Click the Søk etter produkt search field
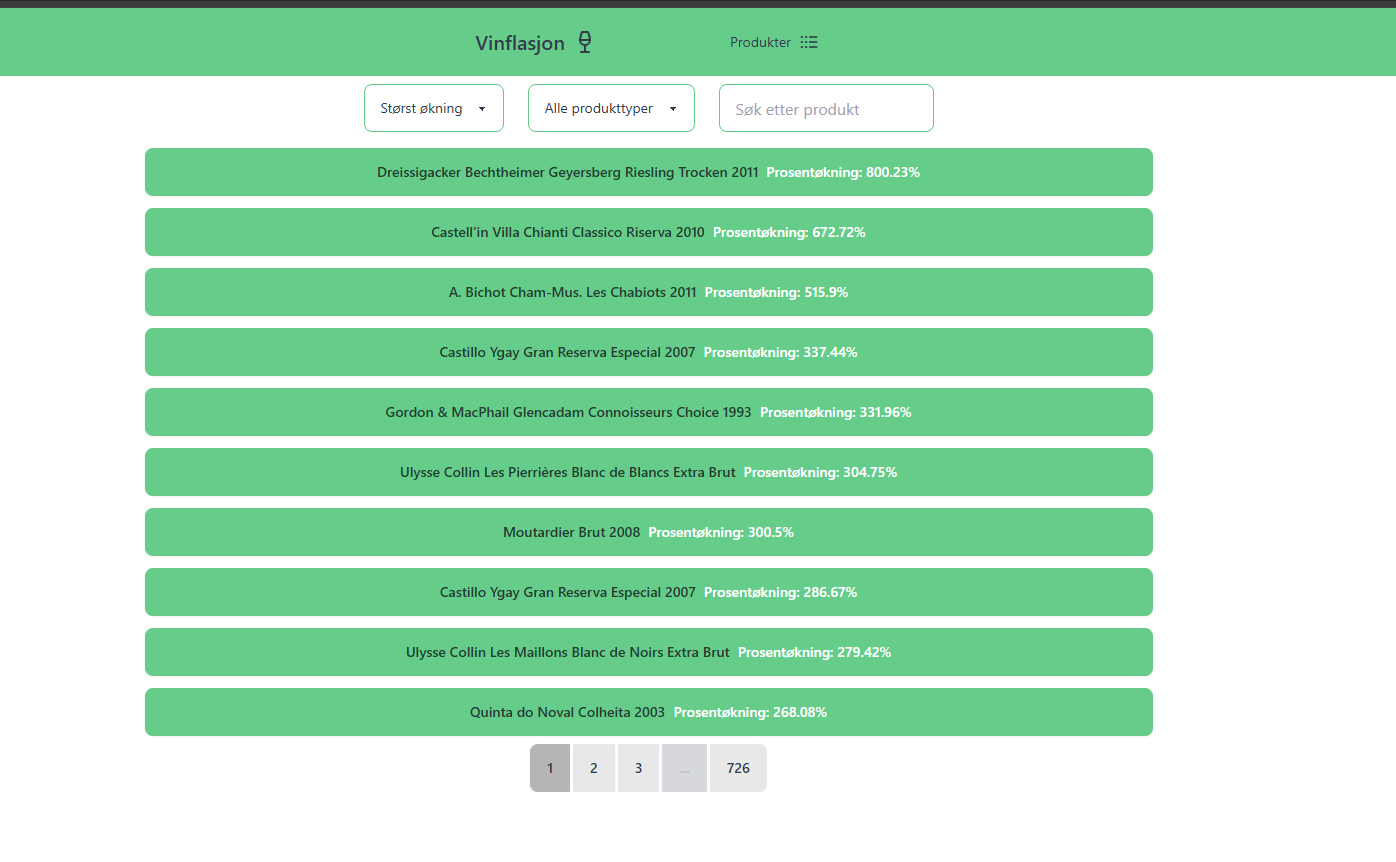This screenshot has width=1396, height=862. click(x=825, y=109)
